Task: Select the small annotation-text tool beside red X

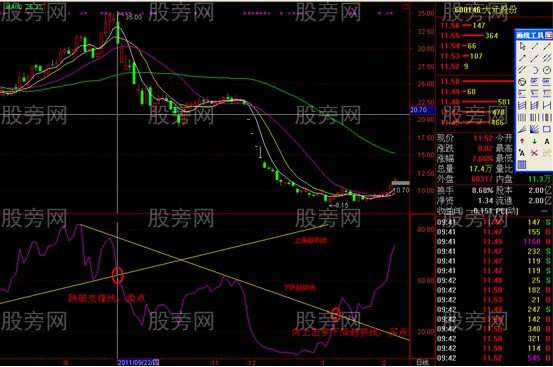Action: coord(522,153)
